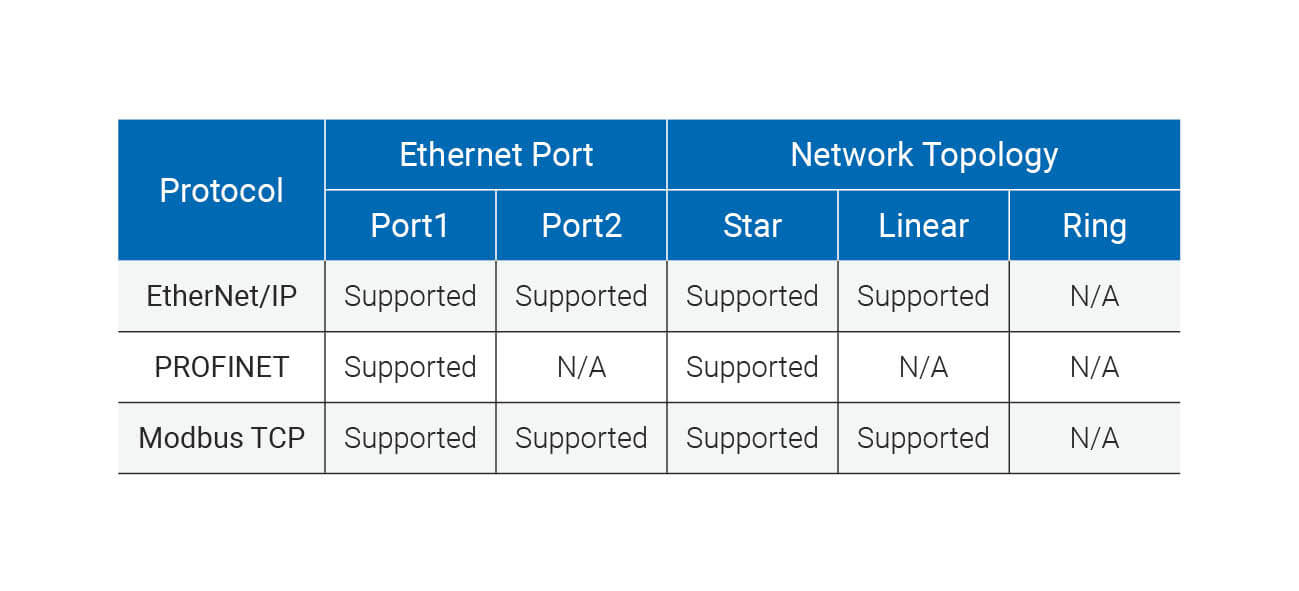Click EtherNet/IP Port1 Supported cell

tap(410, 296)
